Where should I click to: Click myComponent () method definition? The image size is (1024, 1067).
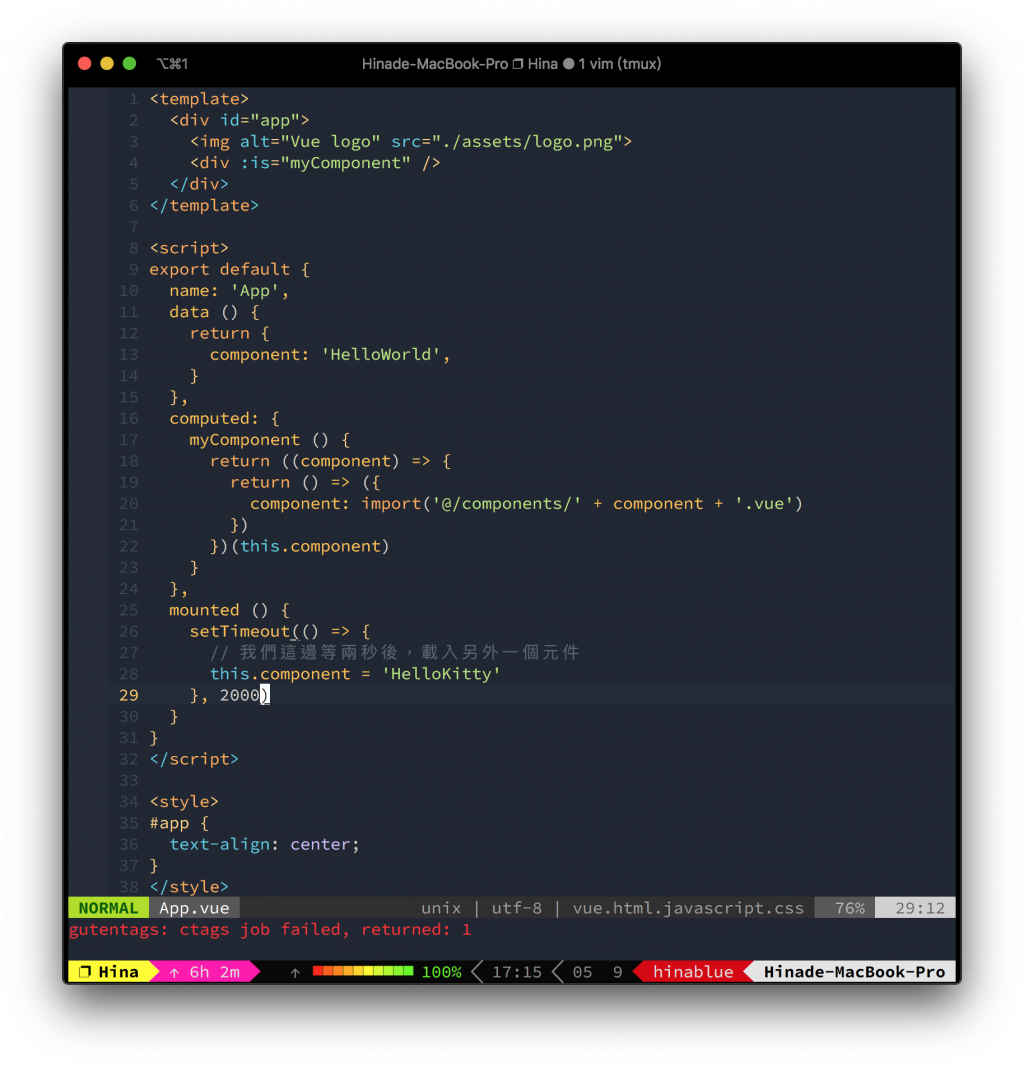260,440
